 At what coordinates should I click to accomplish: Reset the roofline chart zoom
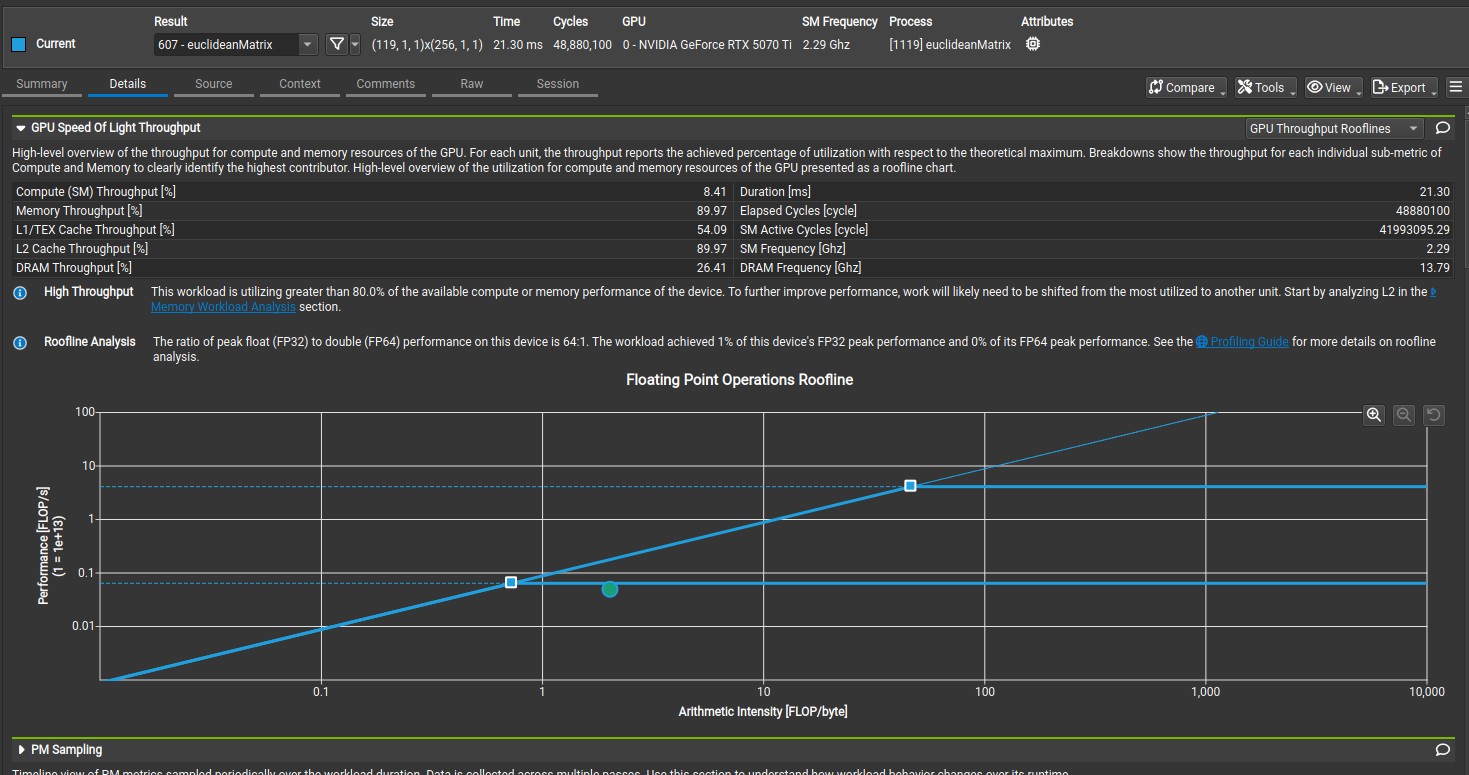[x=1434, y=415]
